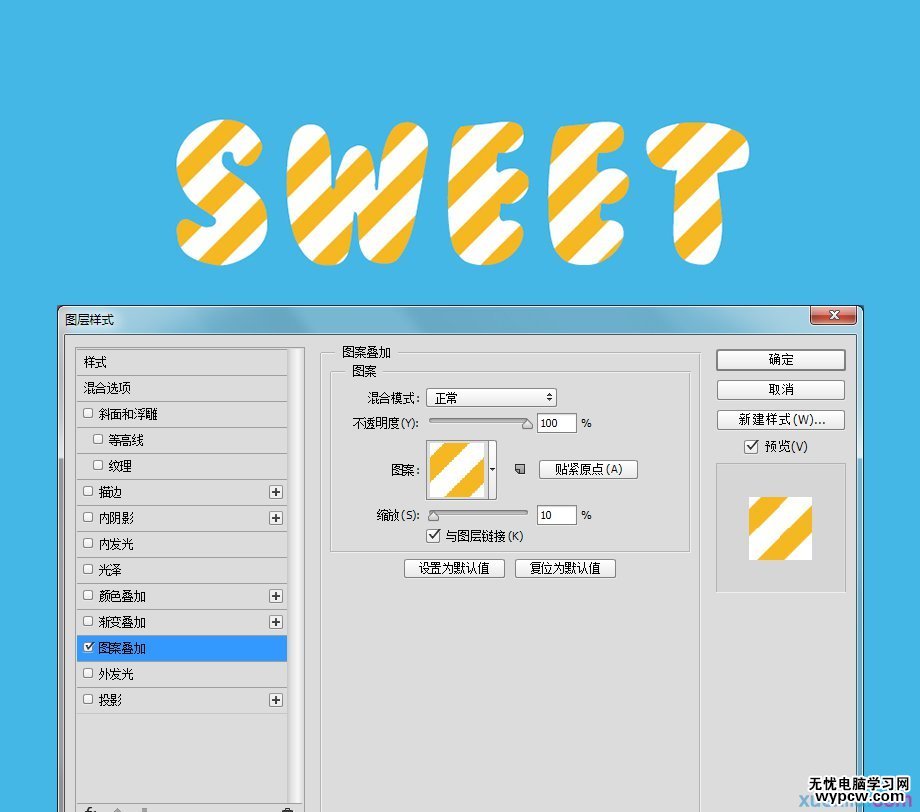Toggle the 预览 checkbox off
The image size is (920, 812).
coord(751,447)
